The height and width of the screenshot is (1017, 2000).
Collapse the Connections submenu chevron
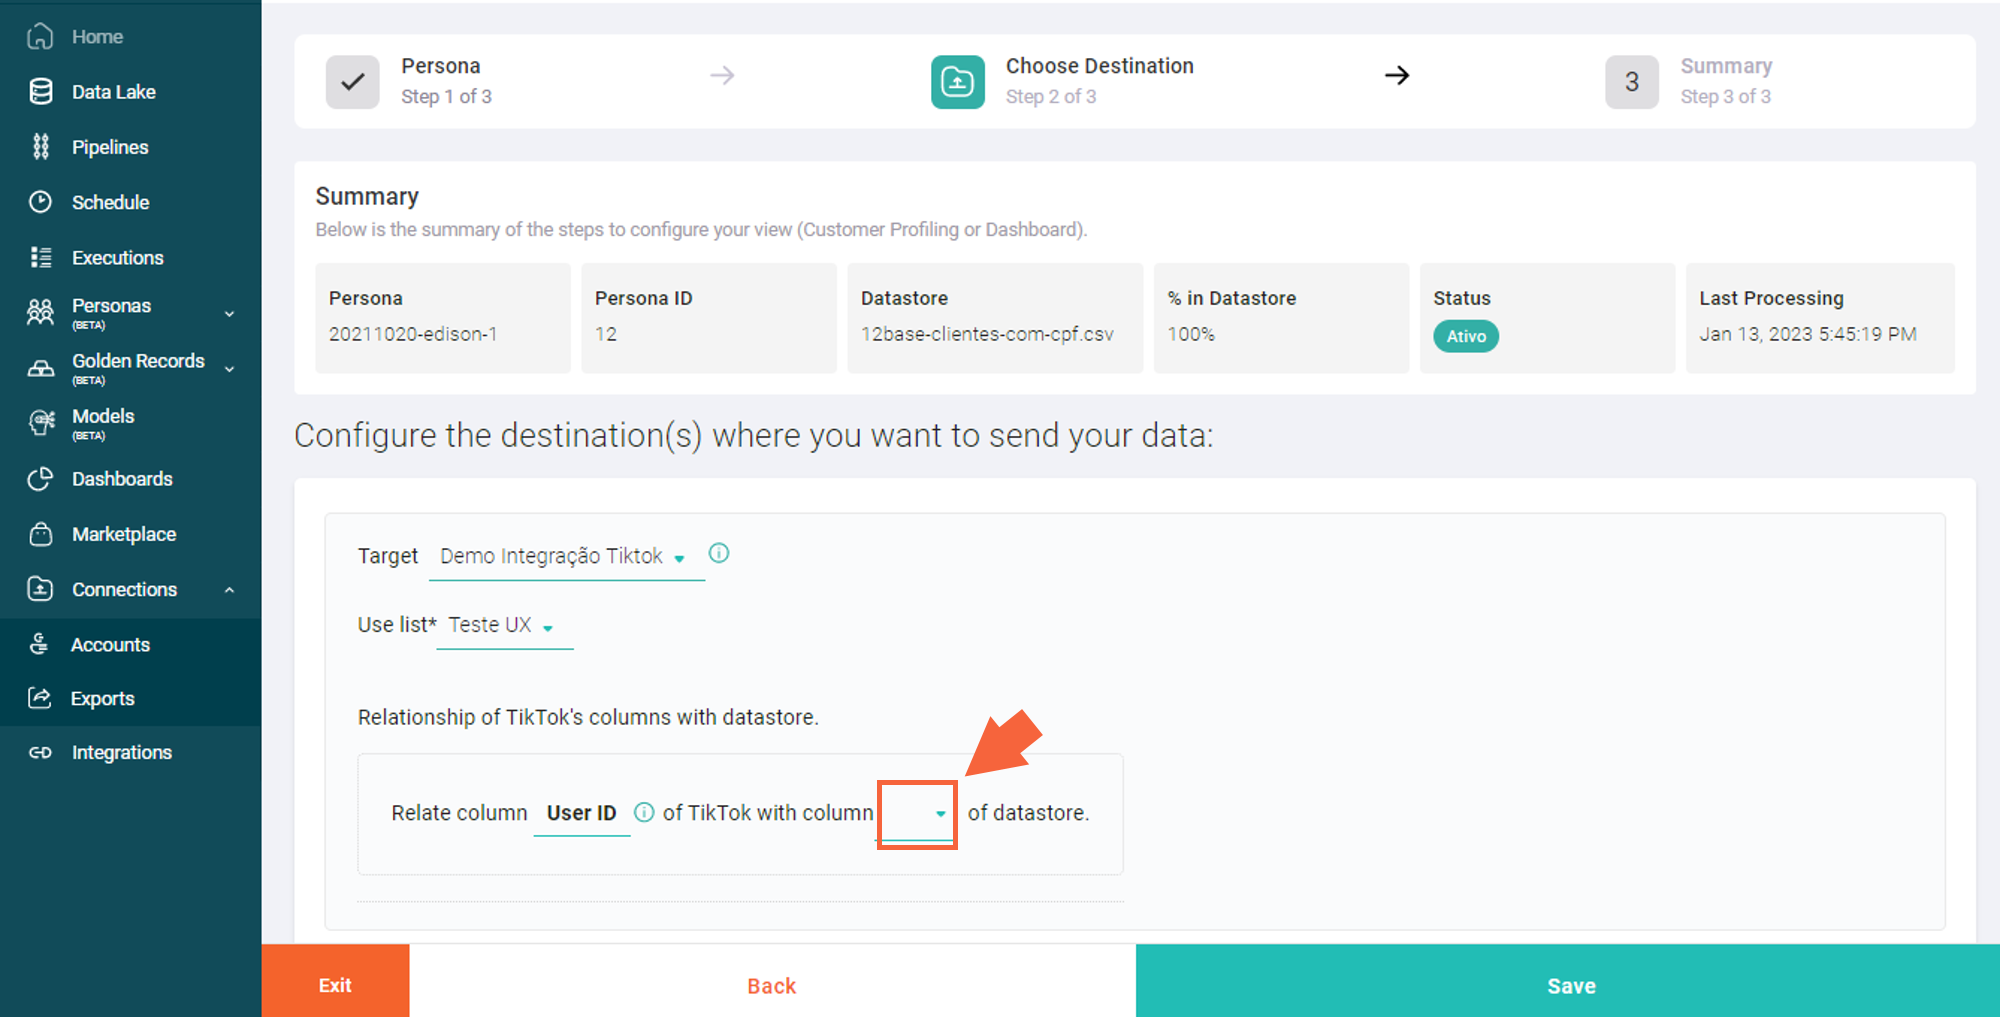[230, 590]
